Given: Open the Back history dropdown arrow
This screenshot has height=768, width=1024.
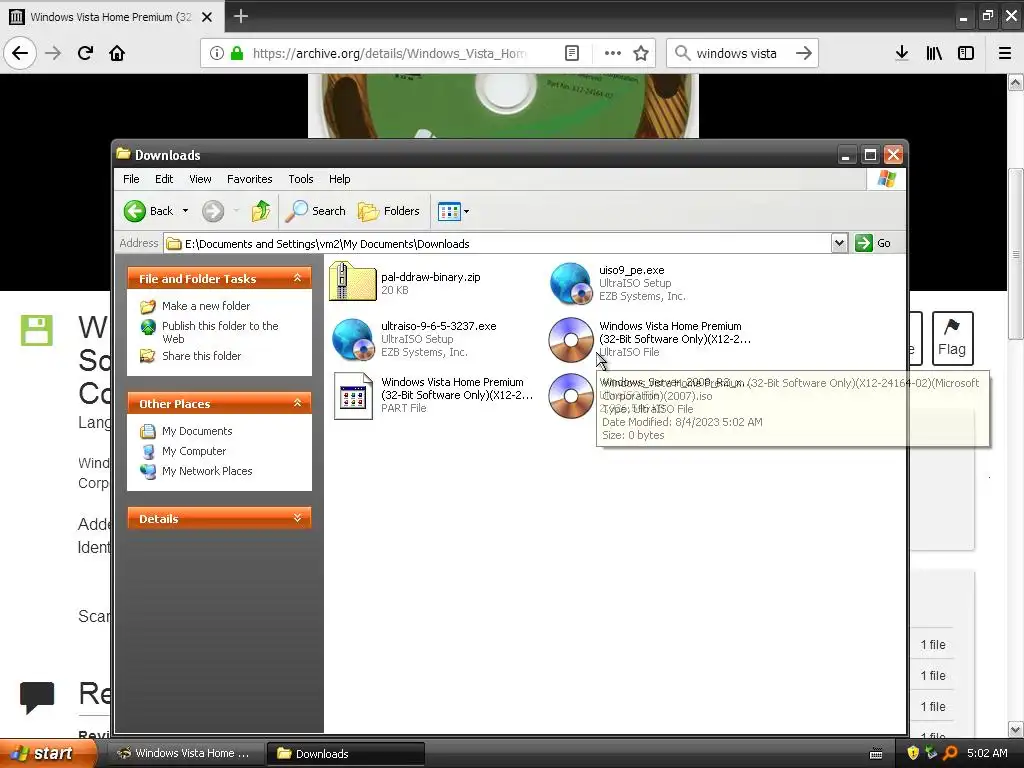Looking at the screenshot, I should pos(185,211).
